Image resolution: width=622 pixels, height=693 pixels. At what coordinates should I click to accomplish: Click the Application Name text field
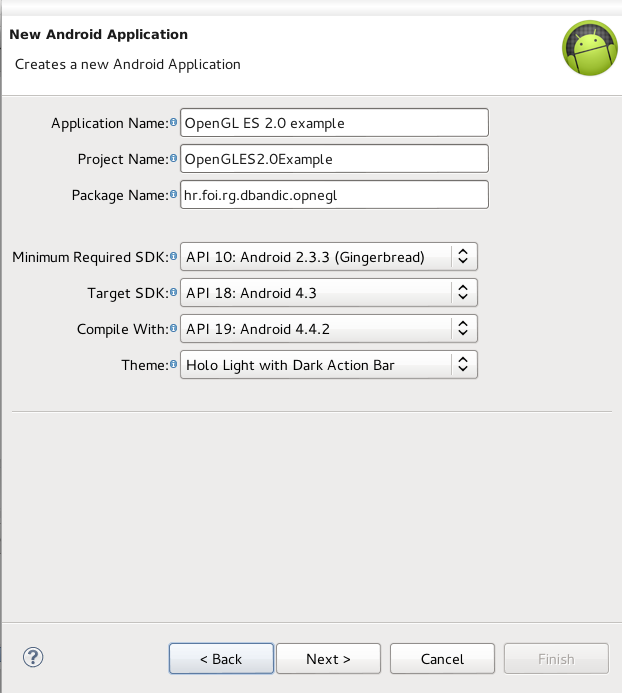click(x=335, y=122)
